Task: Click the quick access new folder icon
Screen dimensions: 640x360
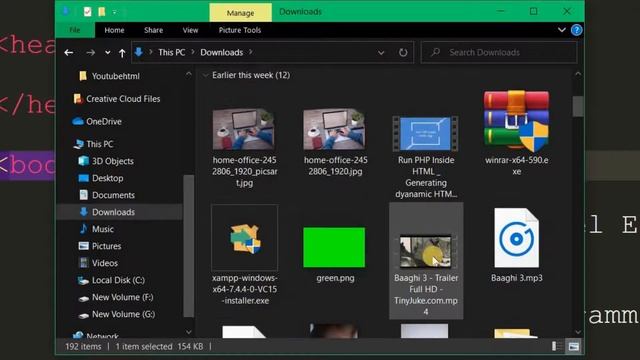Action: point(102,11)
